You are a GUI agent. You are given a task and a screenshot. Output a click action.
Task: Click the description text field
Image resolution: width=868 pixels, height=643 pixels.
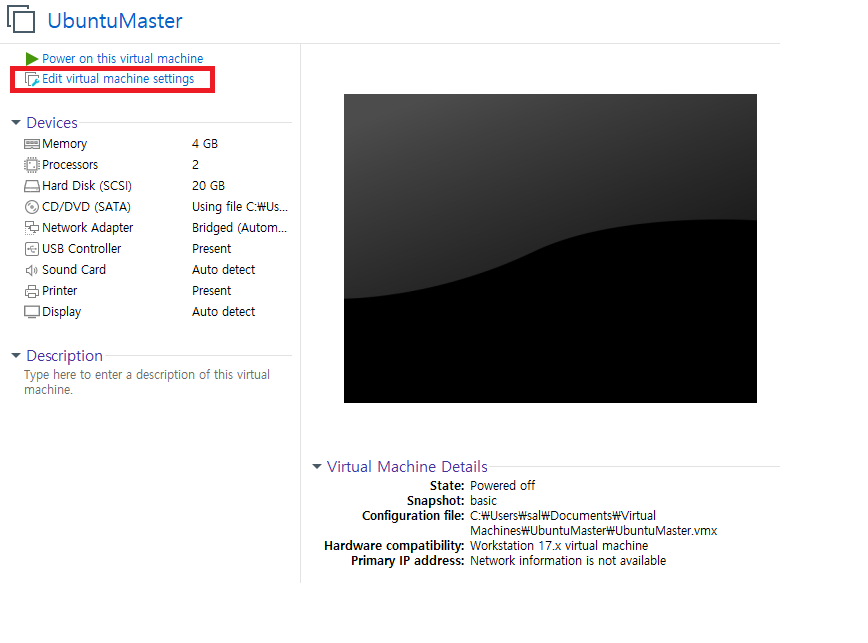[147, 382]
